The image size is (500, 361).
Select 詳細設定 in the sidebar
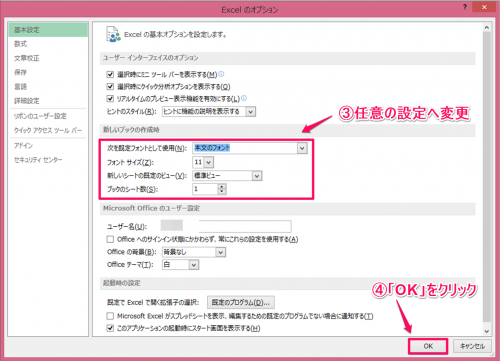(48, 101)
